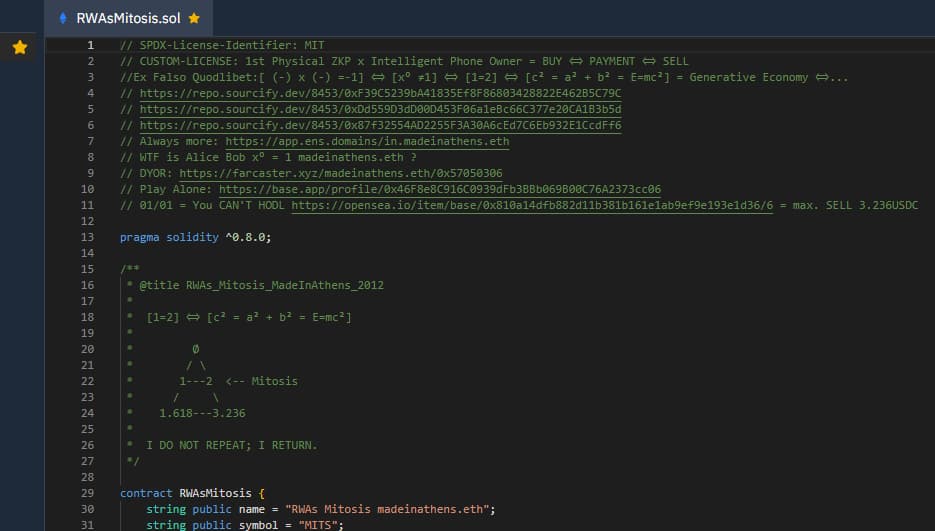Open the farcaster.xyz madeinathens.eth link

click(x=340, y=173)
